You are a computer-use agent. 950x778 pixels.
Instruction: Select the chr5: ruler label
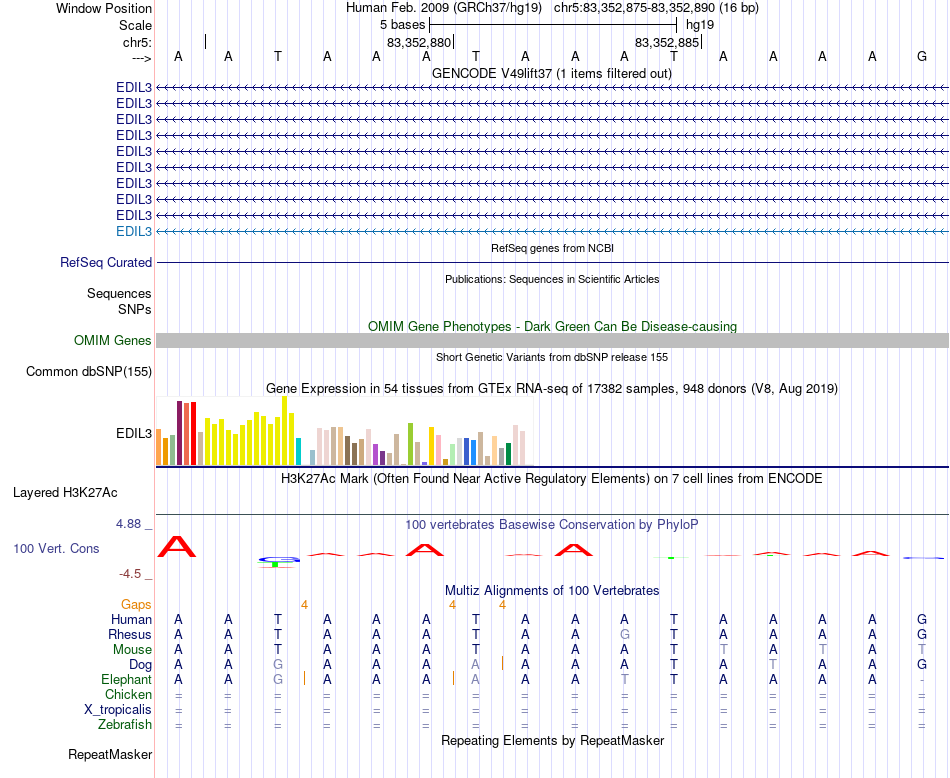coord(137,42)
